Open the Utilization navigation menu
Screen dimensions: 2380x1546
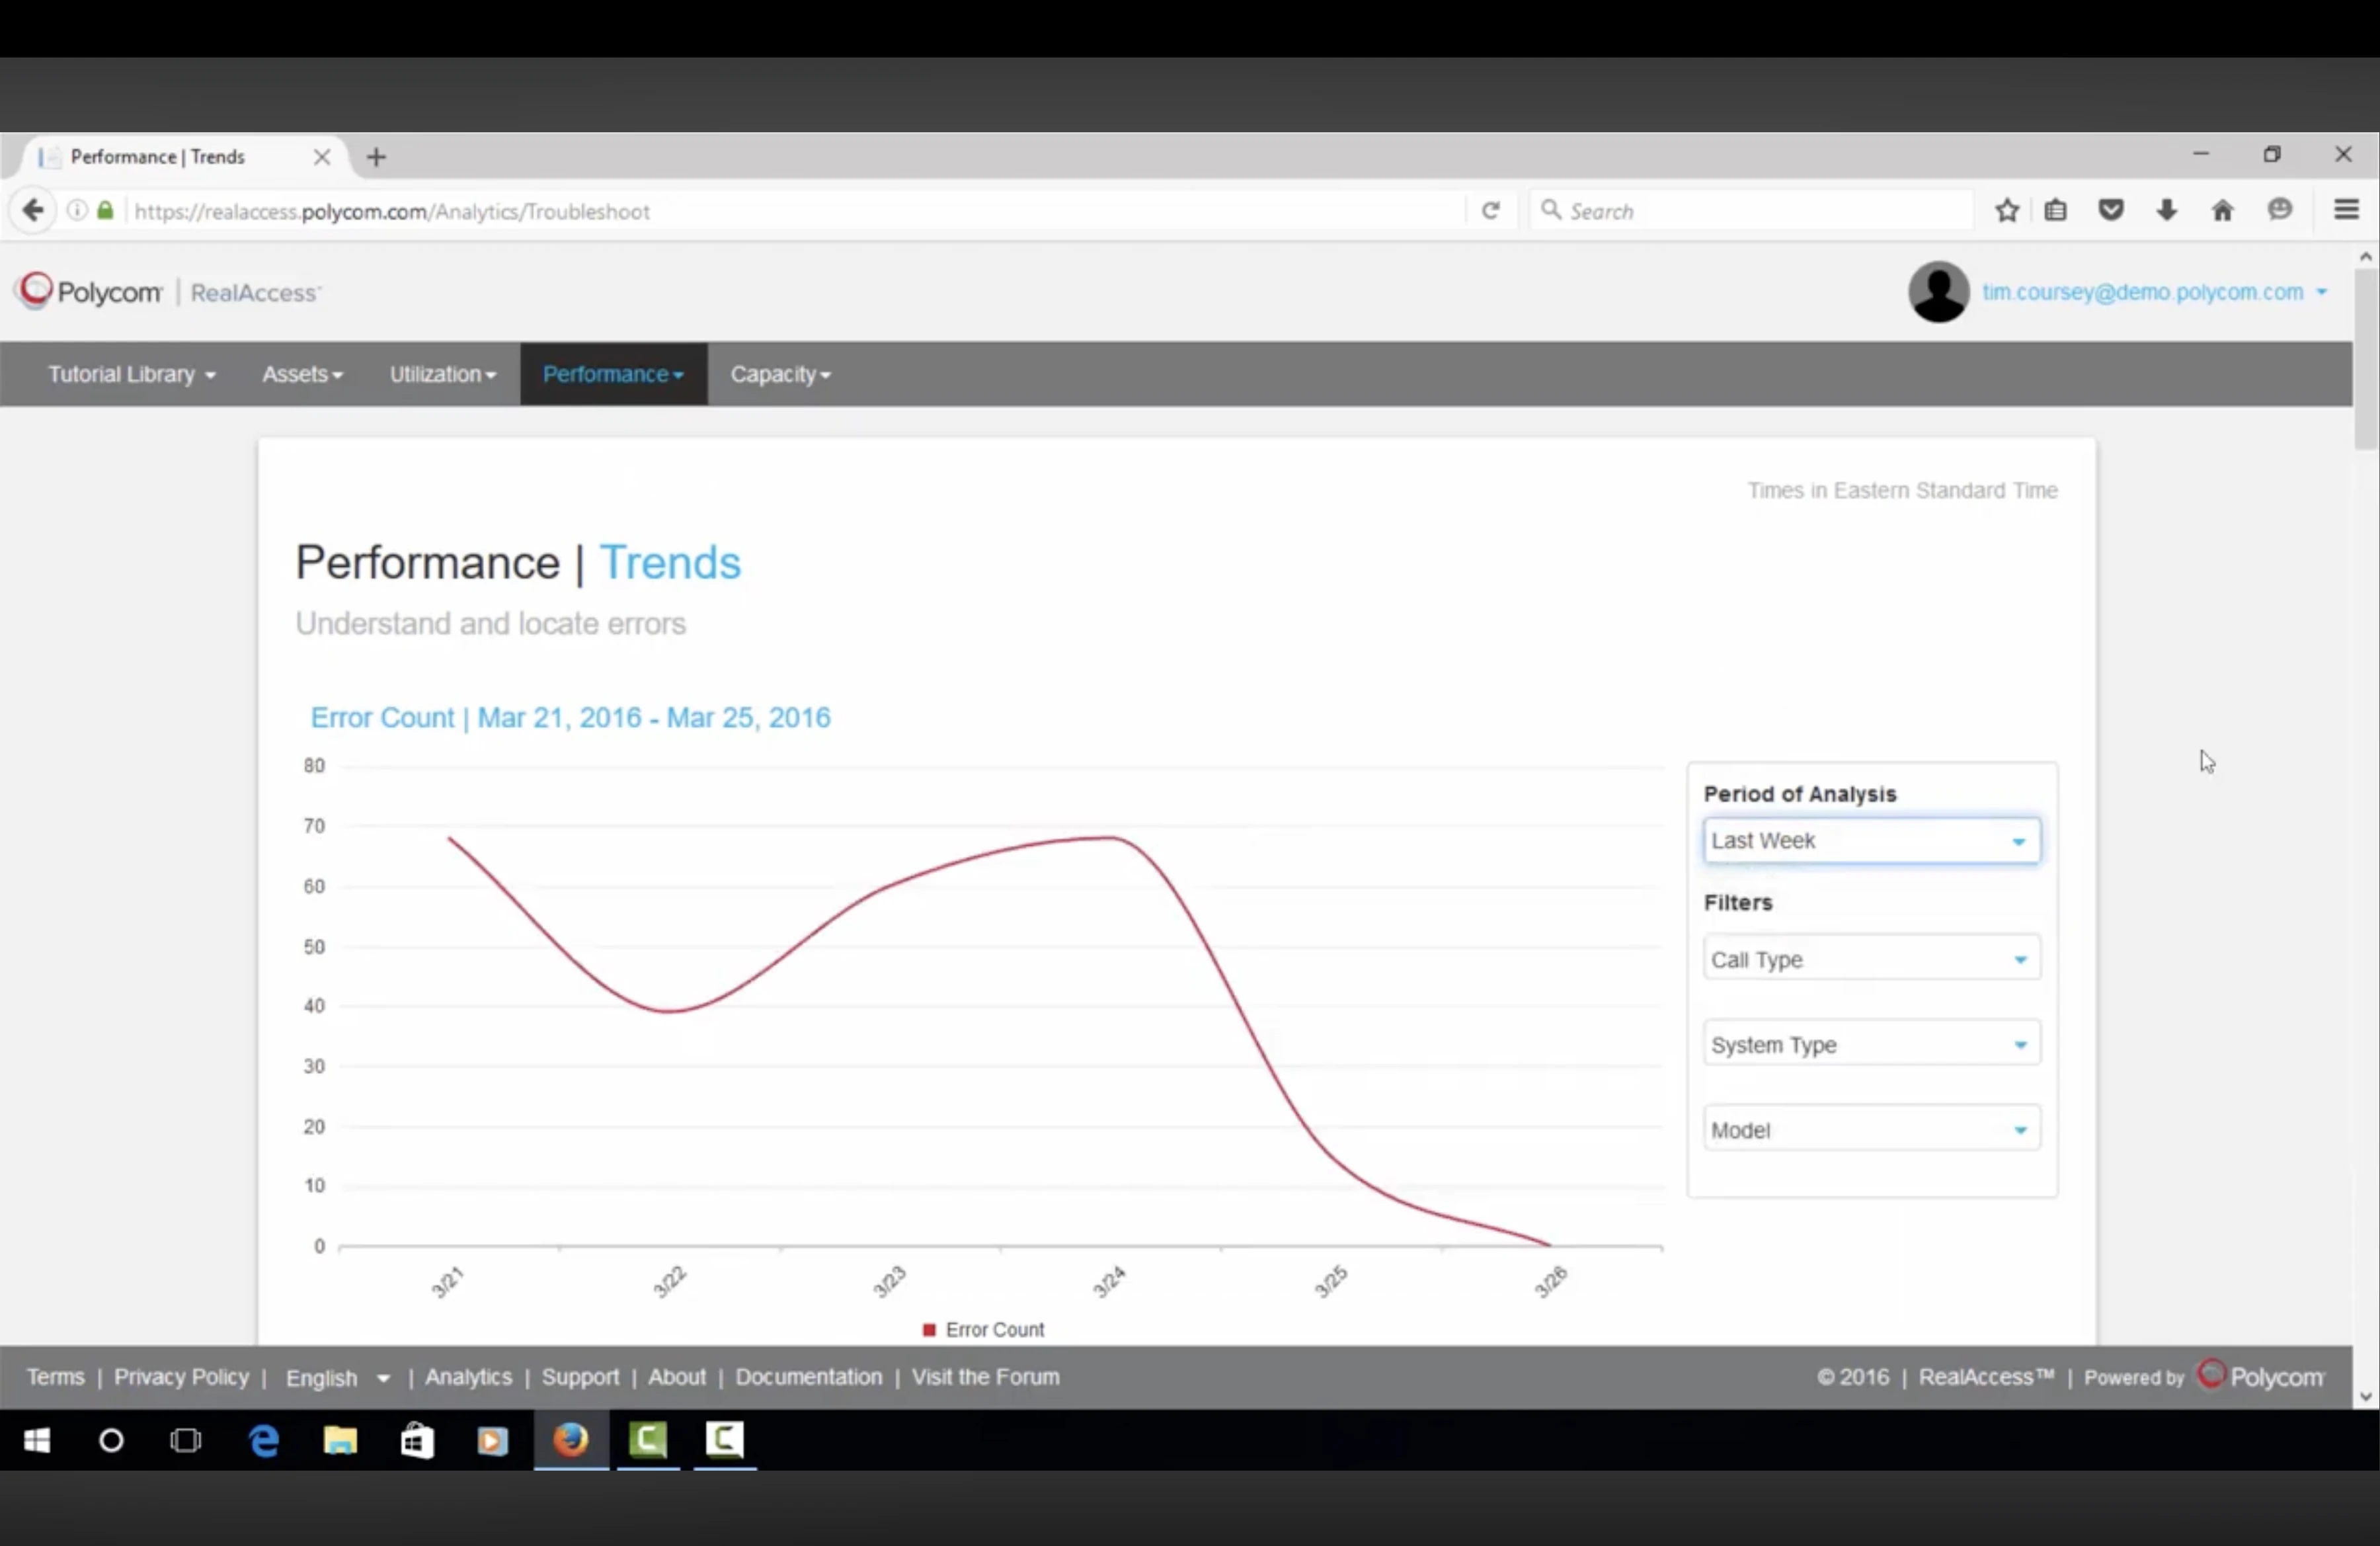click(x=442, y=374)
